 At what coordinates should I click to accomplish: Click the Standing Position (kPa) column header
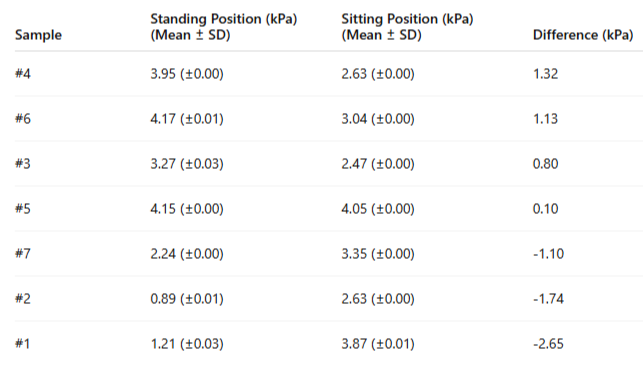tap(223, 27)
